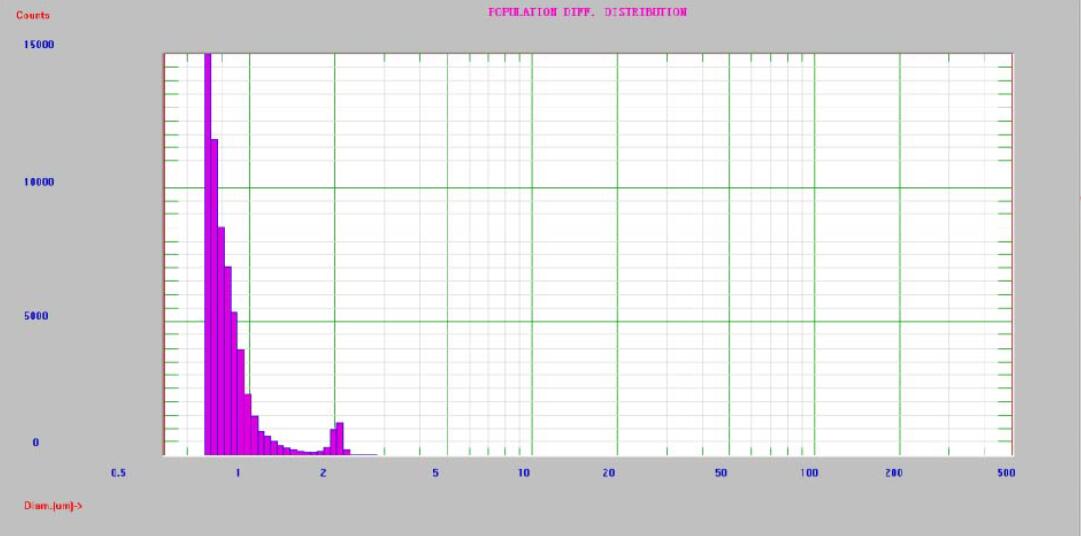This screenshot has height=536, width=1081.
Task: Select the 5000 y-axis value
Action: click(x=38, y=316)
